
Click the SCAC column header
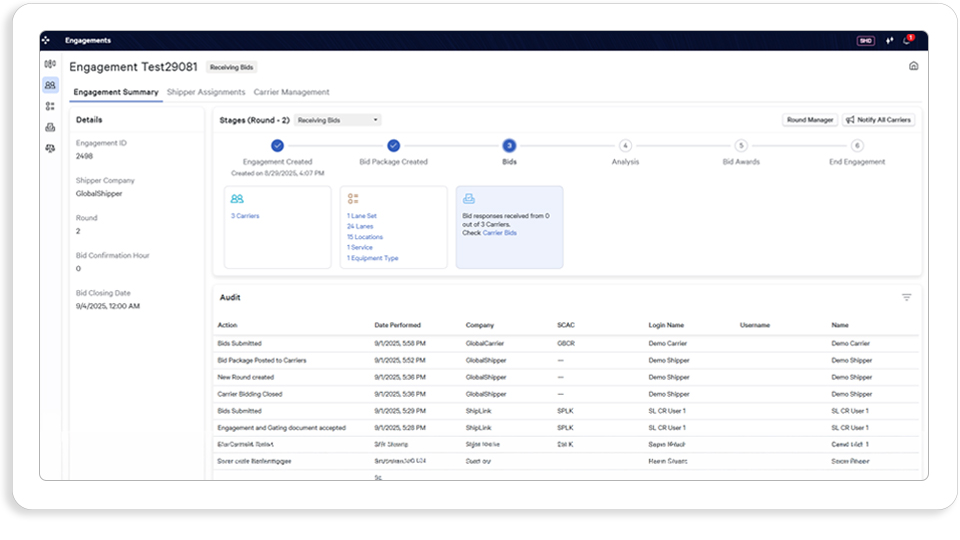coord(566,325)
